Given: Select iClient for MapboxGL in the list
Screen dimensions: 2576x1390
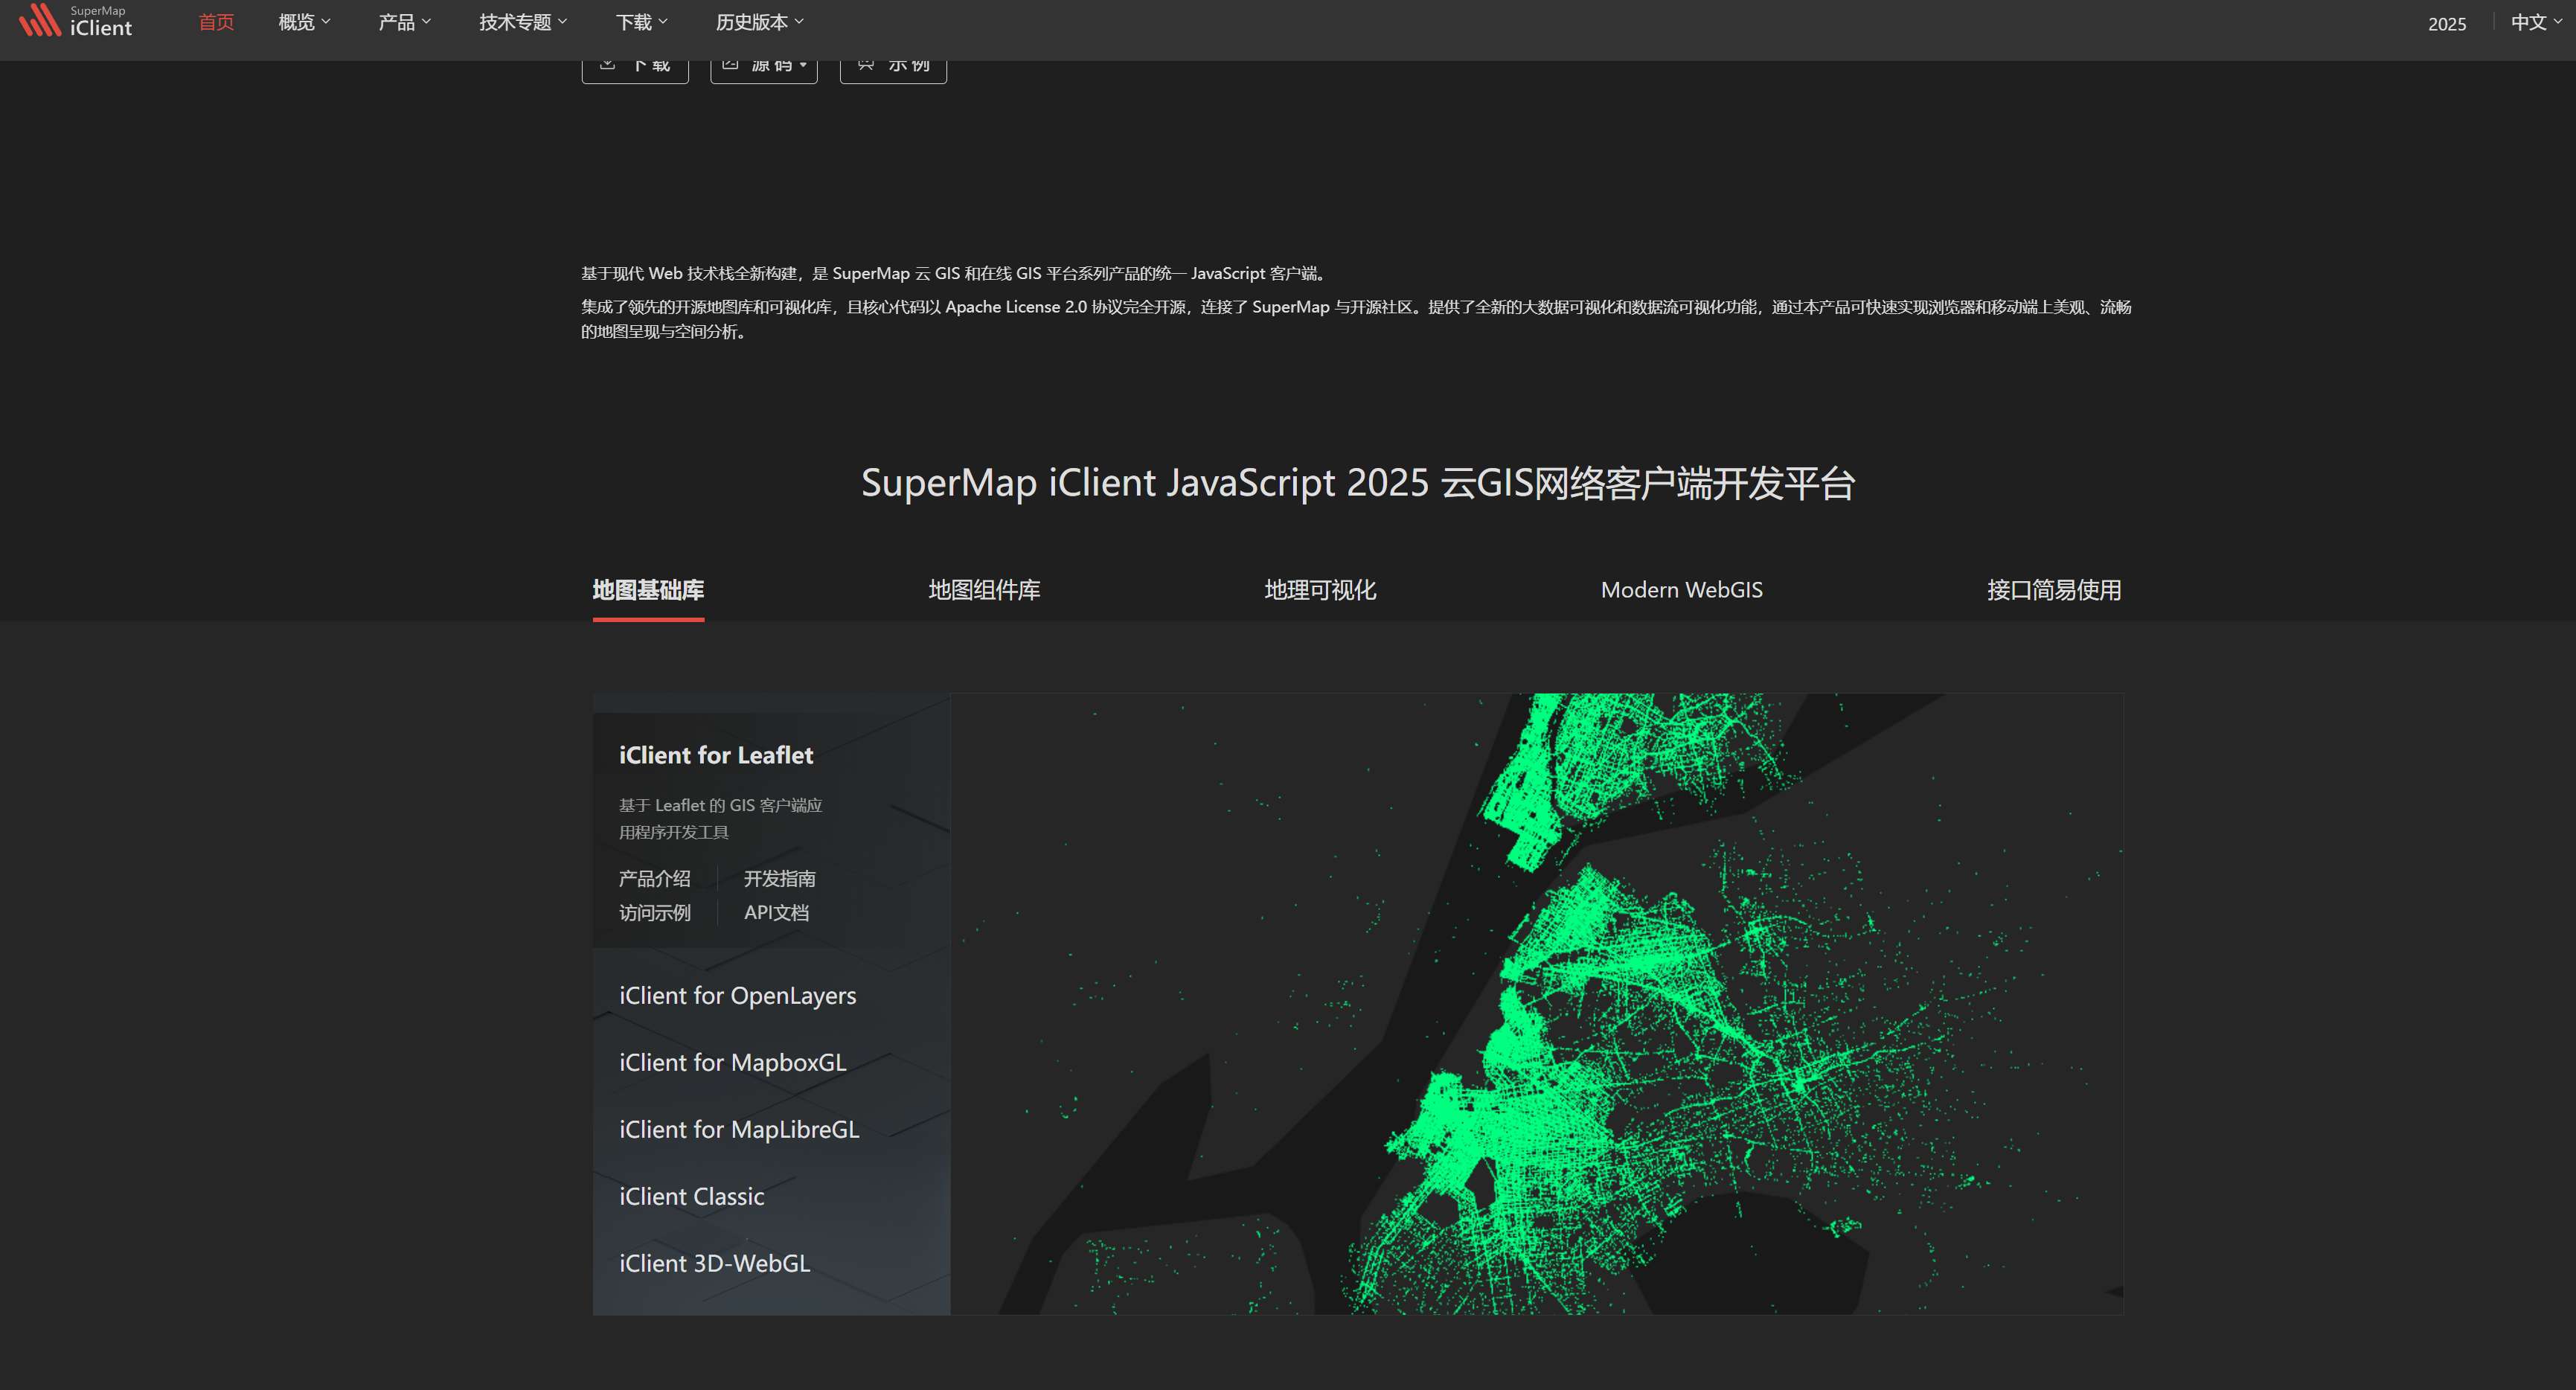Looking at the screenshot, I should [x=732, y=1062].
